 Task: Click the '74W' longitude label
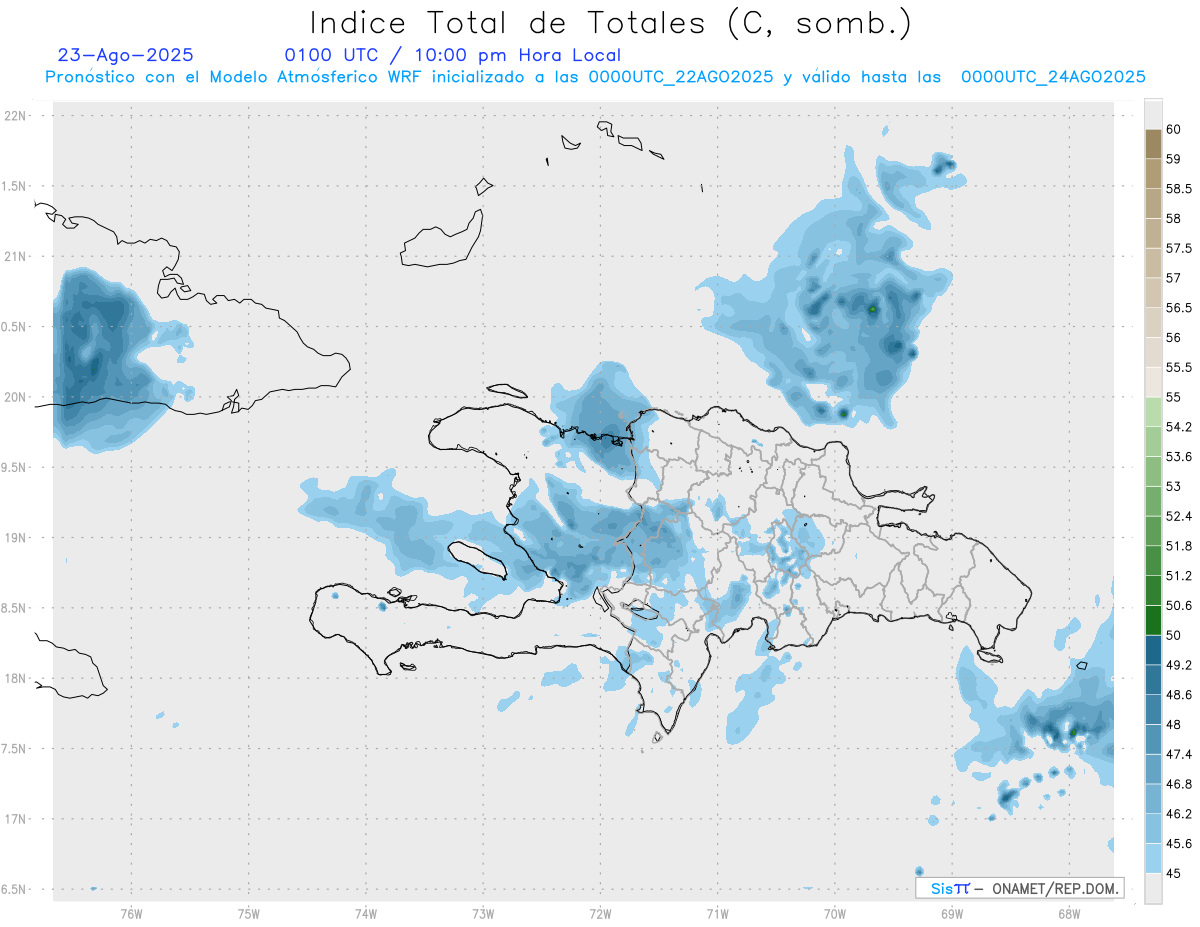click(x=366, y=913)
